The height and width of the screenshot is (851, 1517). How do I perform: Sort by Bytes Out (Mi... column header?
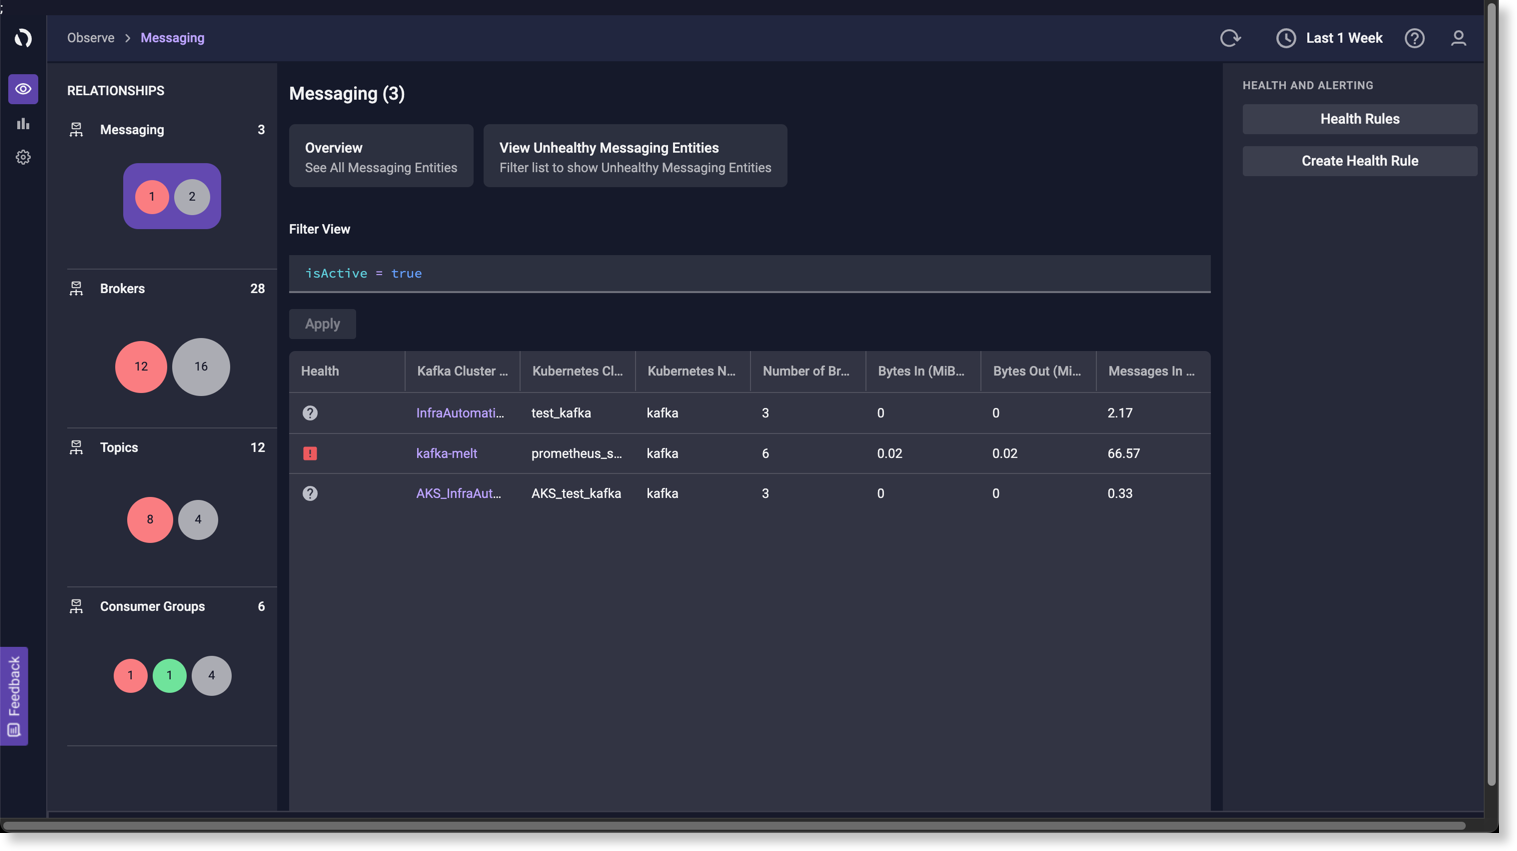point(1037,371)
